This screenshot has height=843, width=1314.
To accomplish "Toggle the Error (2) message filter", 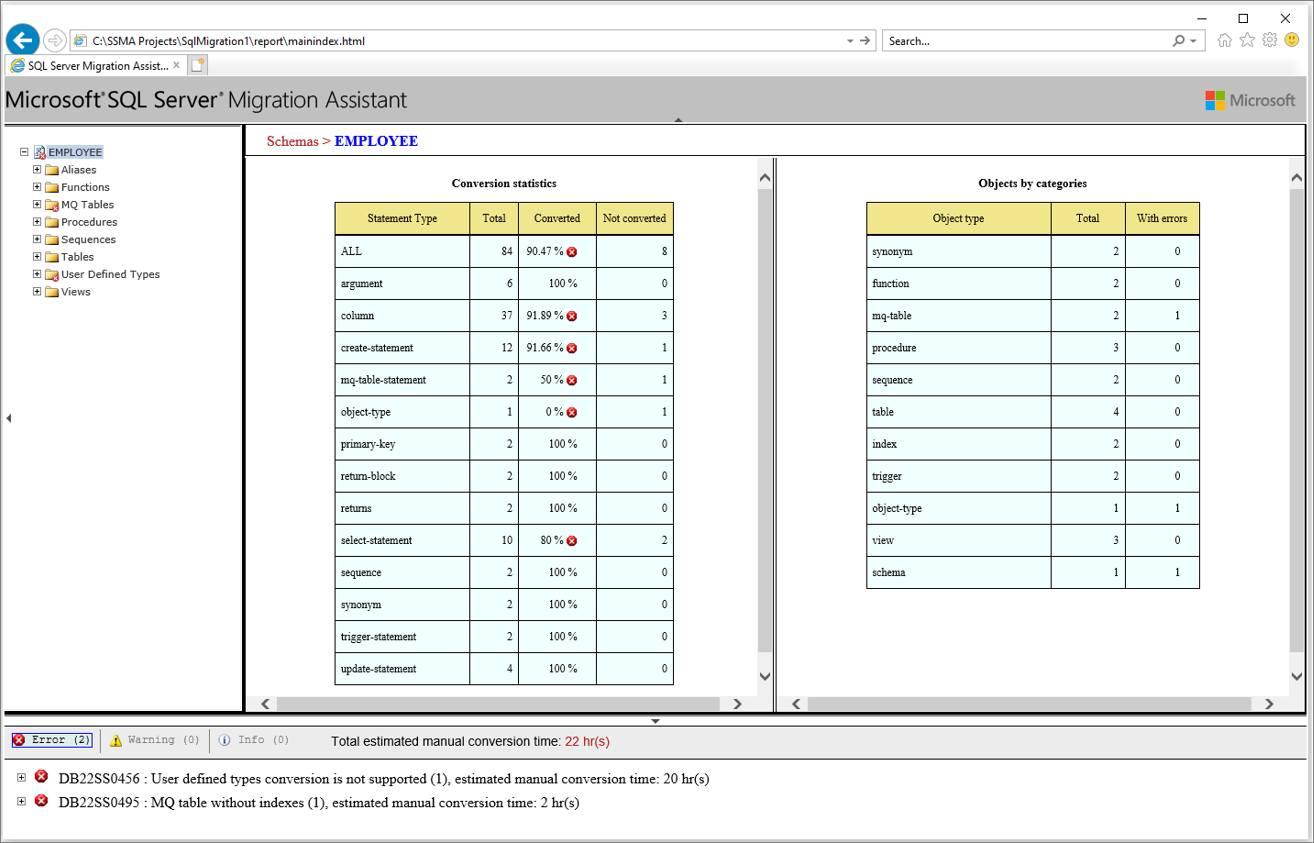I will click(x=51, y=740).
